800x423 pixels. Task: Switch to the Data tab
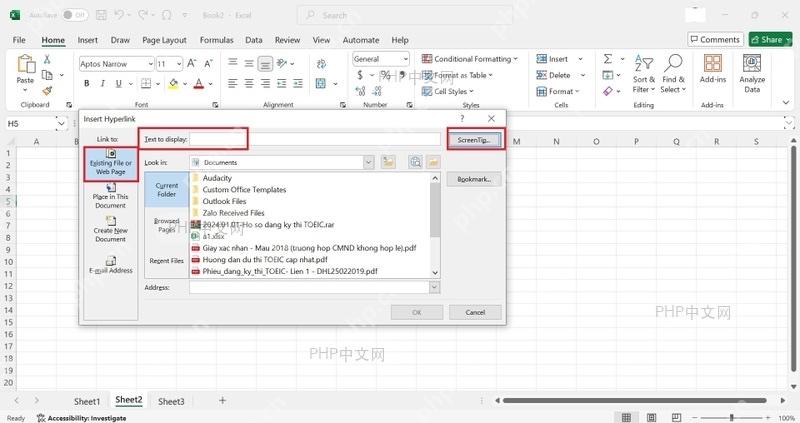tap(254, 40)
